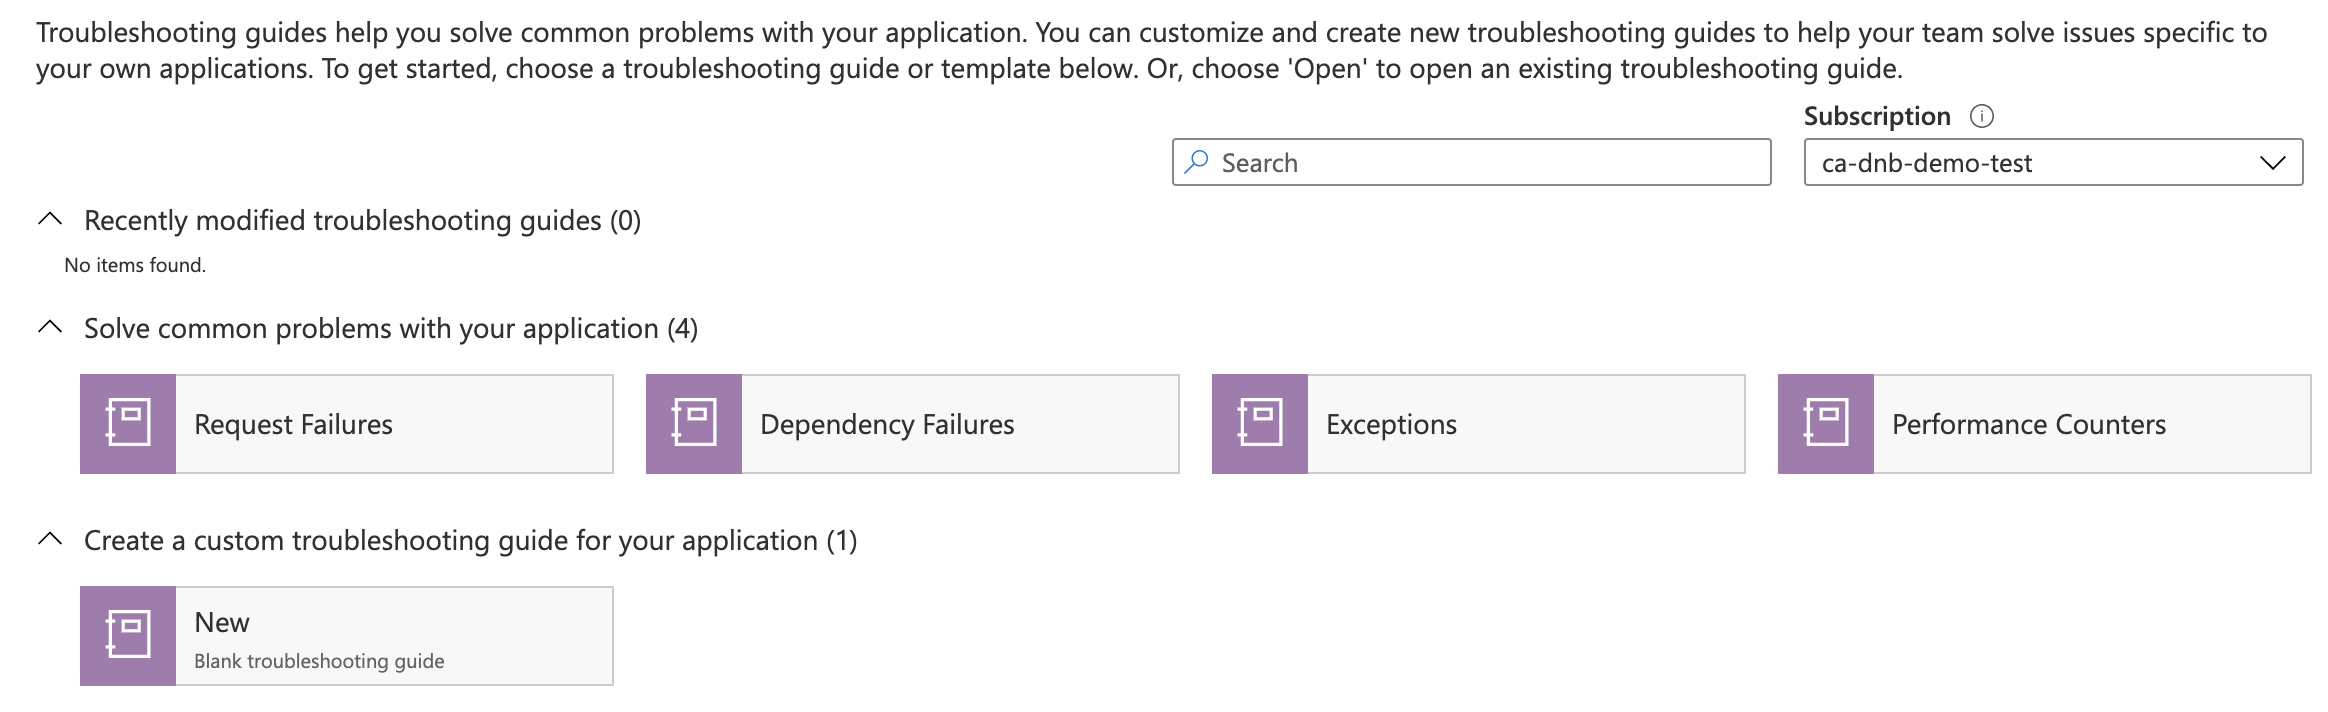Click the Performance Counters notebook icon
Screen dimensions: 2328x712
(x=1826, y=424)
